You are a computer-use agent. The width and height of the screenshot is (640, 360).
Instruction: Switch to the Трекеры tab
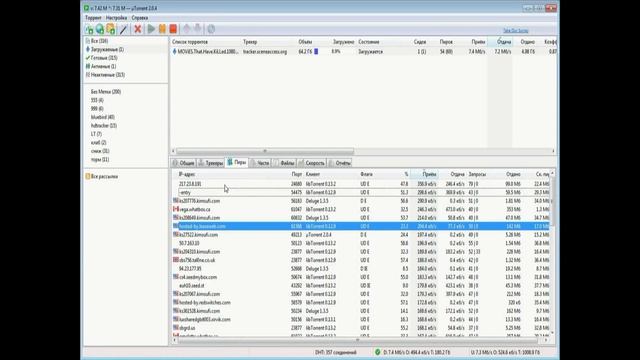[x=211, y=163]
